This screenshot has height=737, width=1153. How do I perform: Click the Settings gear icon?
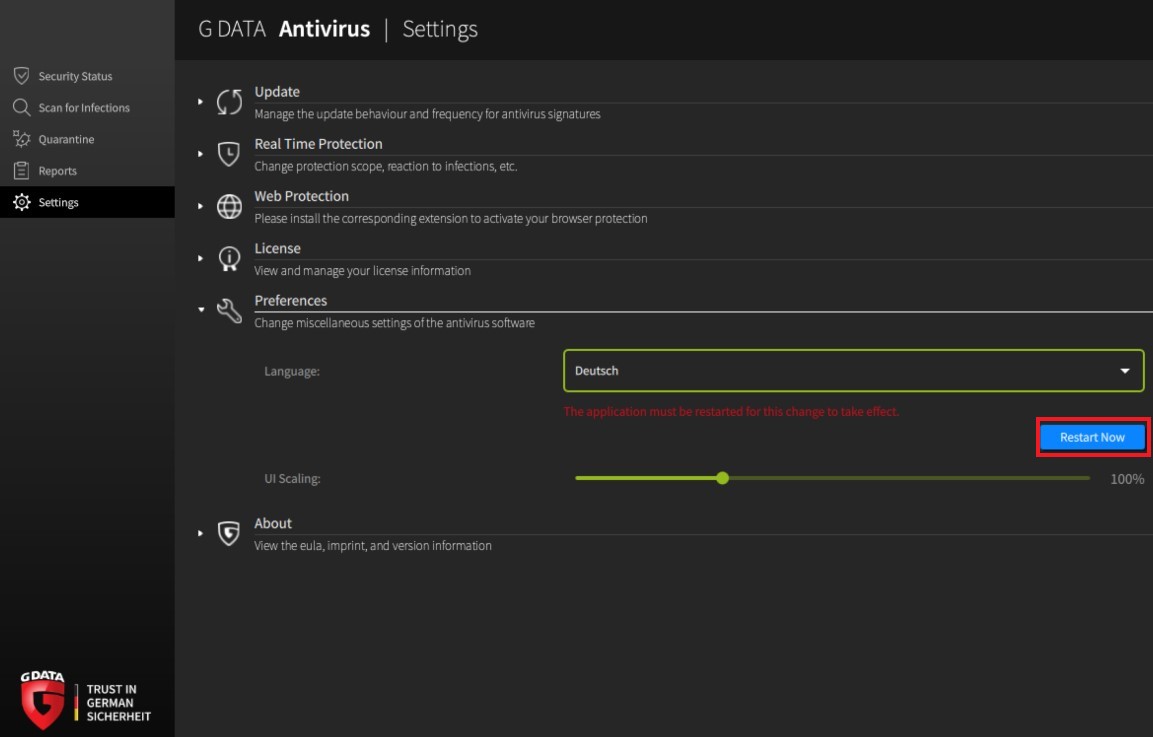[x=21, y=202]
